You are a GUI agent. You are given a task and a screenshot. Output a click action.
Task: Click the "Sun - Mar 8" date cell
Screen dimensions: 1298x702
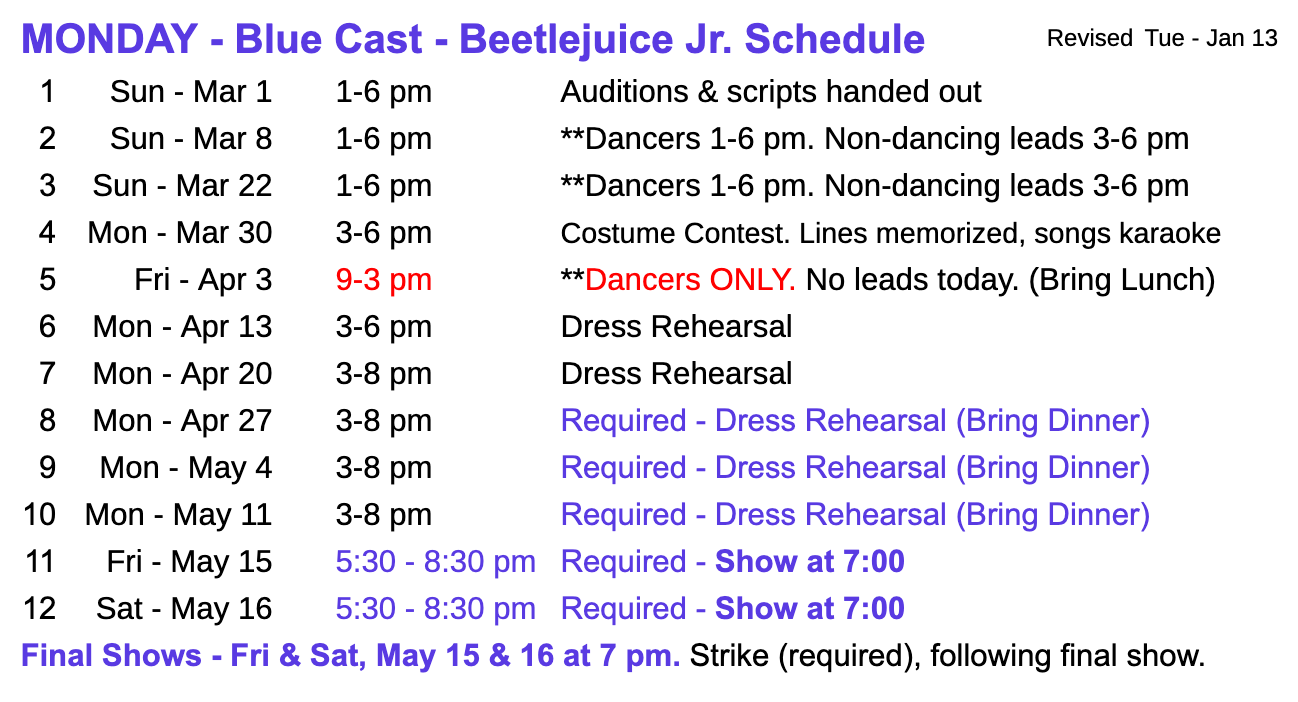(x=190, y=139)
